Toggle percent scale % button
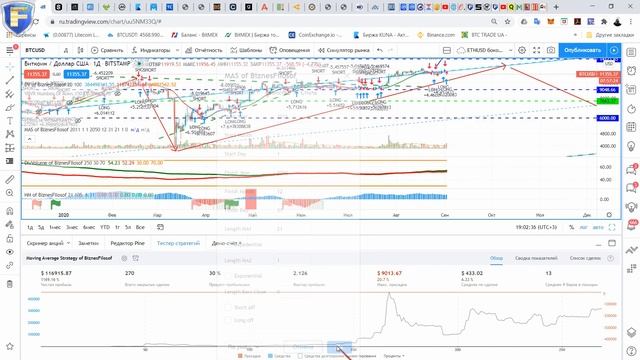Image resolution: width=640 pixels, height=360 pixels. coord(571,227)
